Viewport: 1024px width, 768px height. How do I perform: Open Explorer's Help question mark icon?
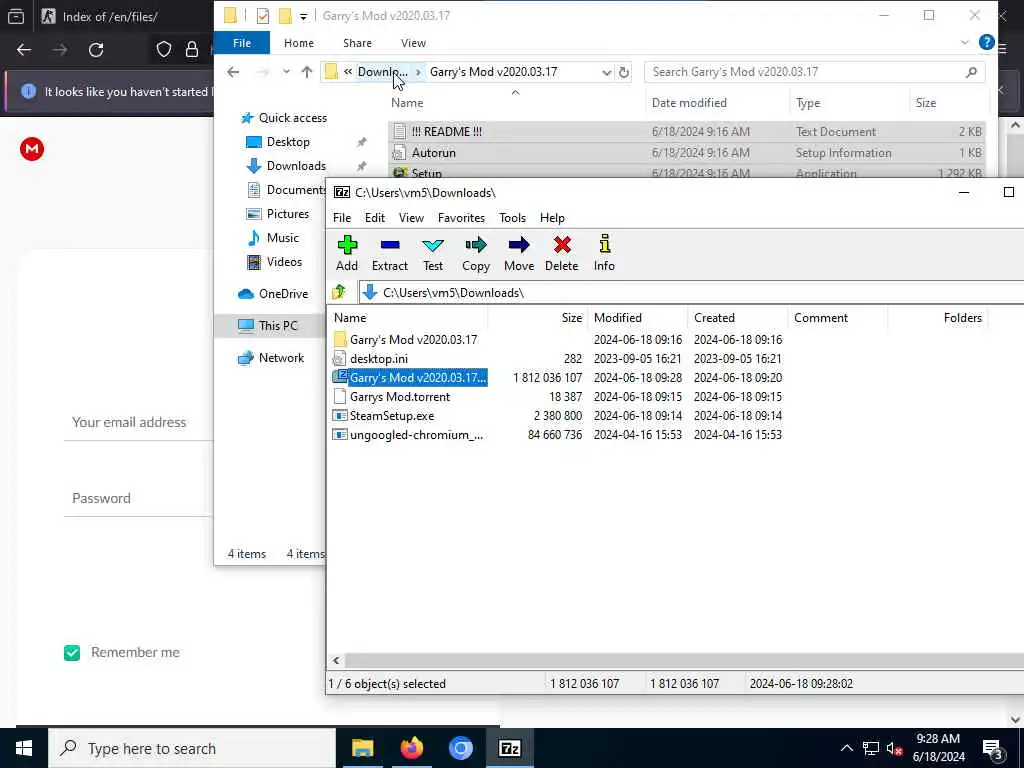pyautogui.click(x=987, y=42)
